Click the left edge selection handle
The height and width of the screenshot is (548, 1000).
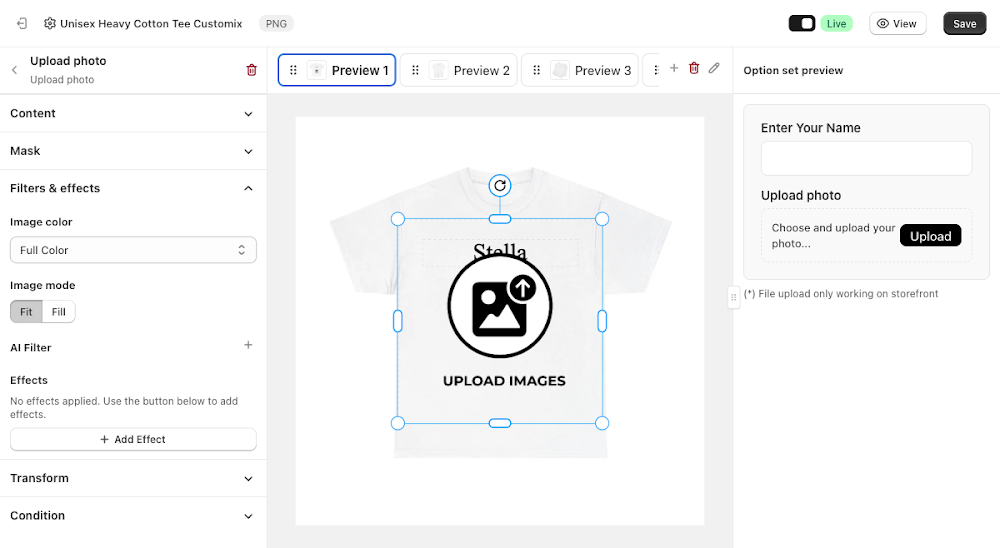click(x=398, y=321)
